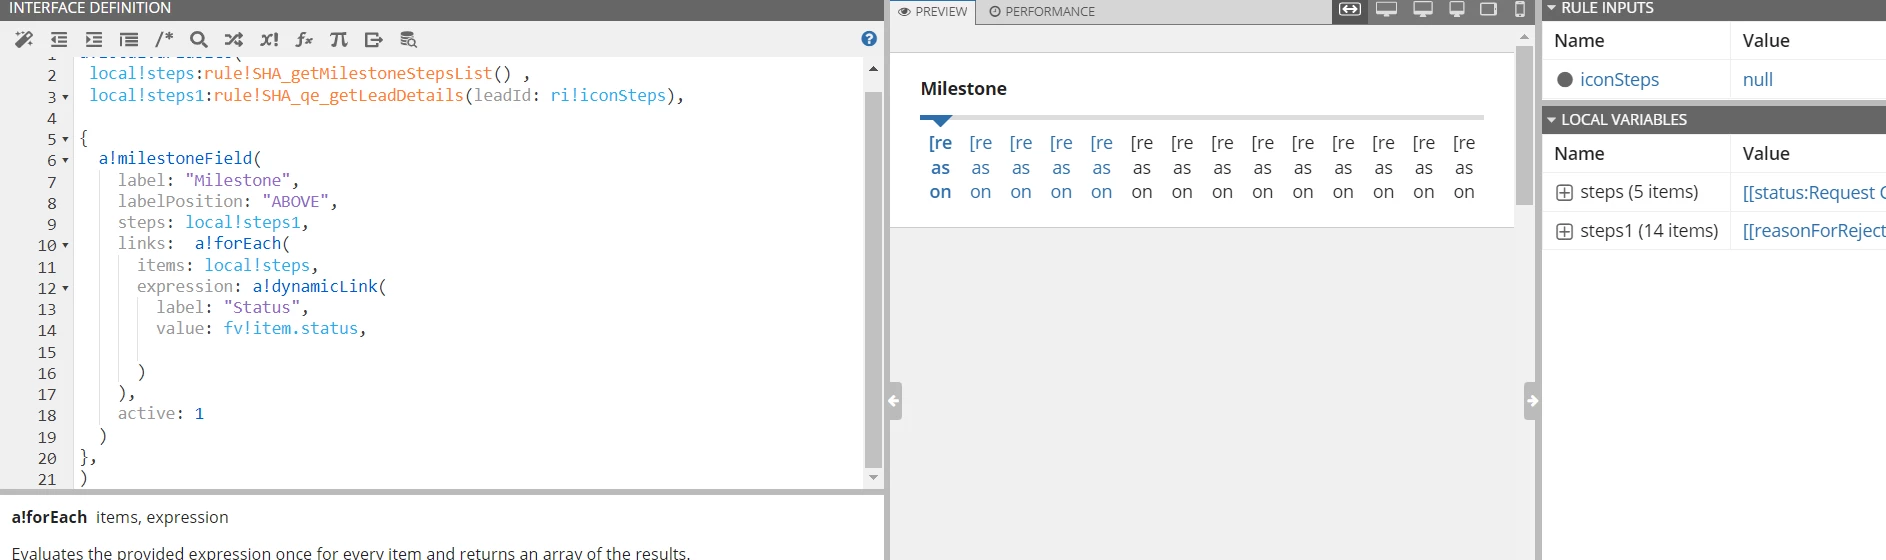
Task: Click the gray circle beside iconSteps
Action: (x=1565, y=80)
